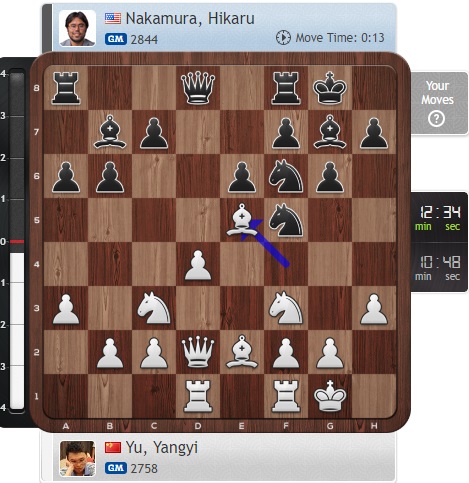
Task: Select the white knight on c3
Action: [154, 308]
